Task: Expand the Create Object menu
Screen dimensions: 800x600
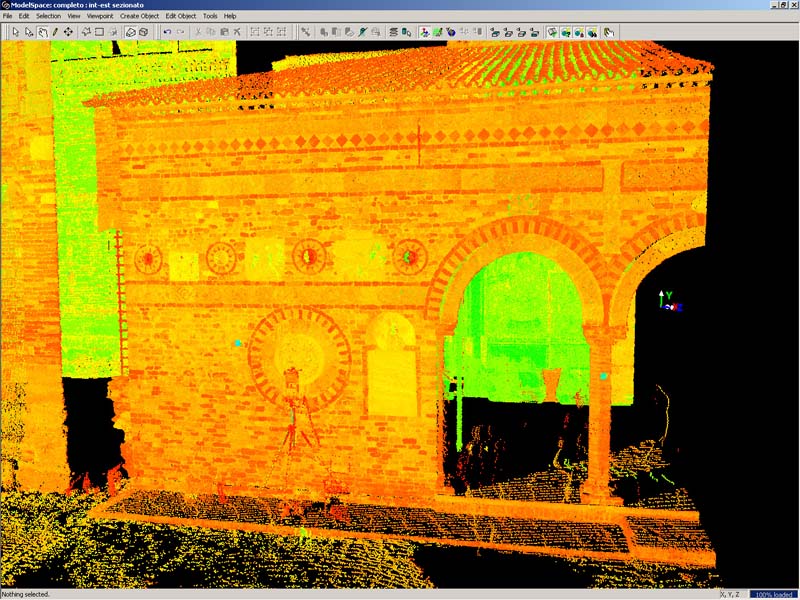Action: click(140, 16)
